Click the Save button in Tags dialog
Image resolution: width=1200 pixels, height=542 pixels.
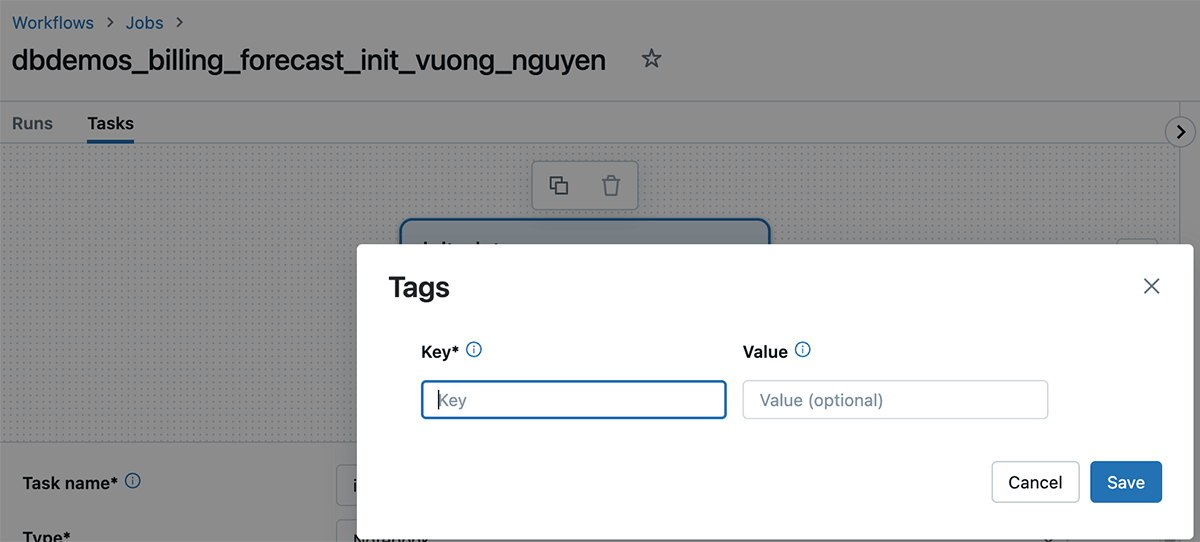(1125, 482)
